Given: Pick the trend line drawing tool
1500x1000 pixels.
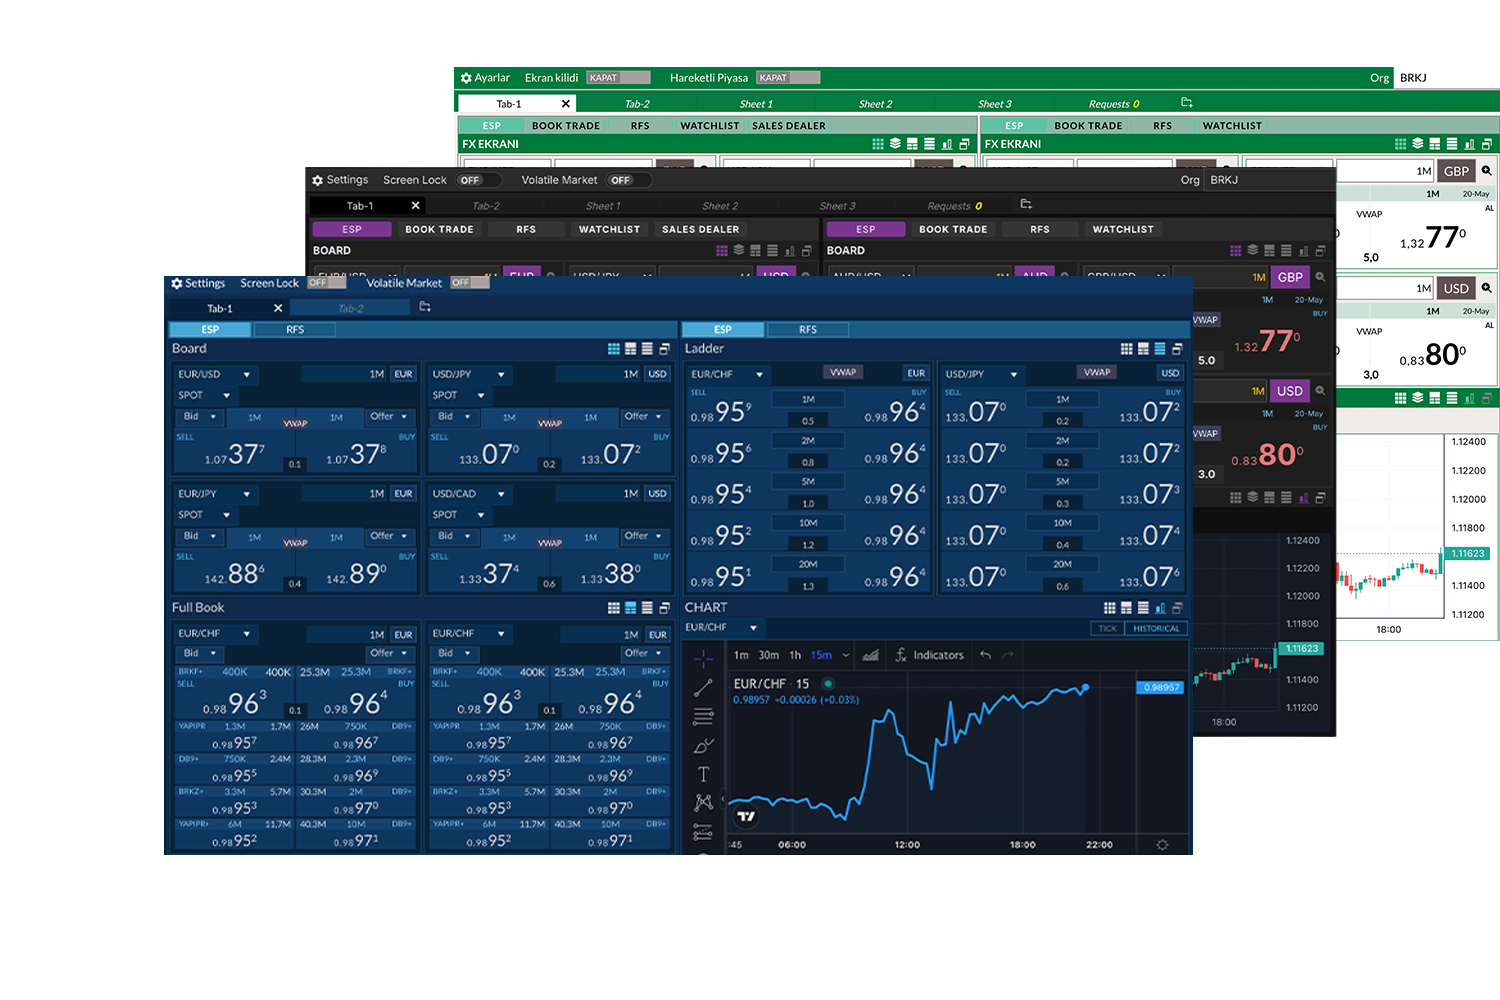Looking at the screenshot, I should pos(704,688).
